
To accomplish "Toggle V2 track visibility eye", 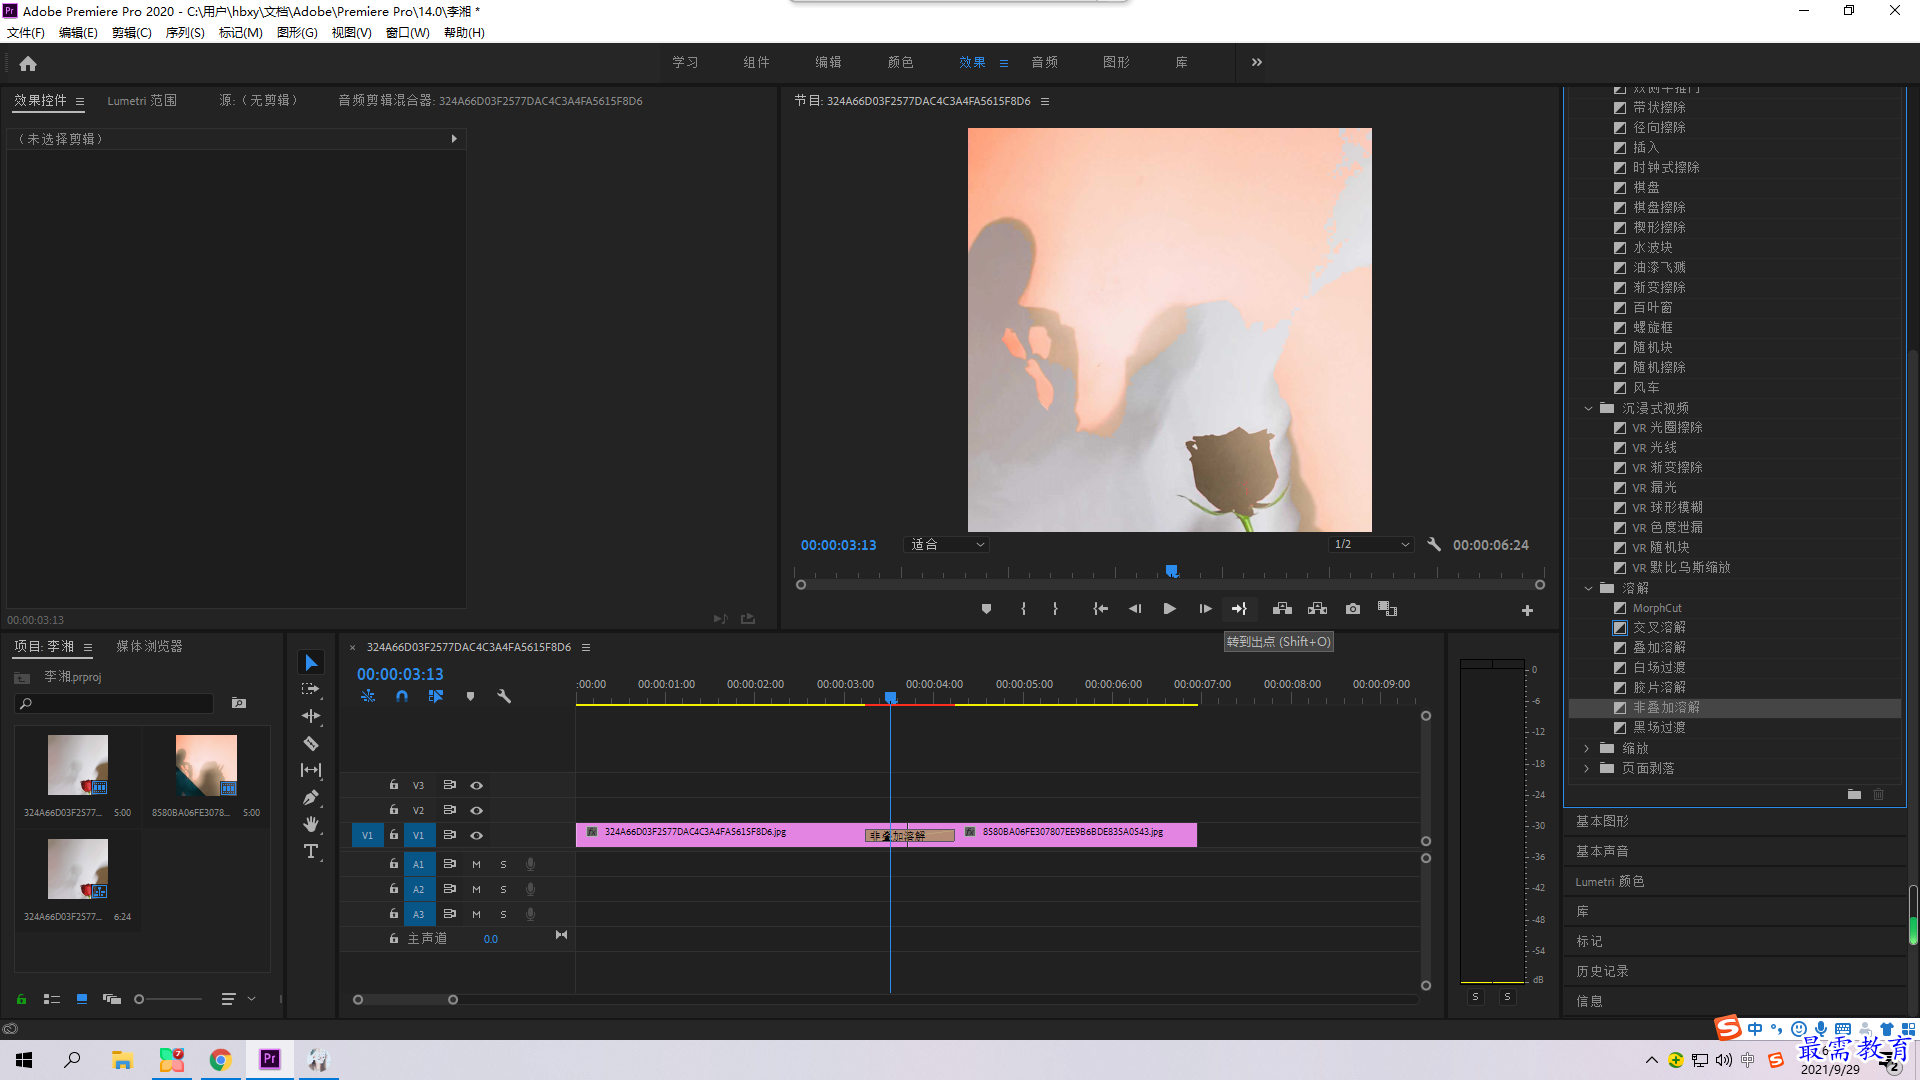I will (477, 811).
